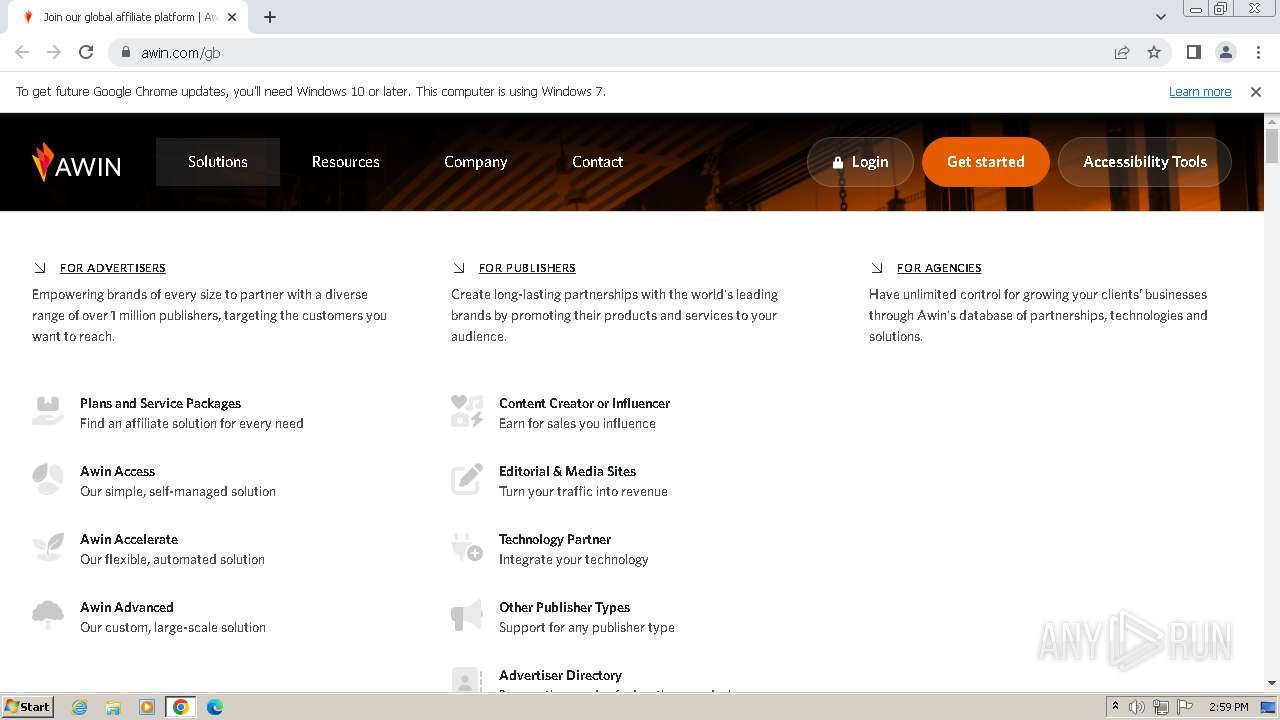
Task: Open the Company menu
Action: point(476,162)
